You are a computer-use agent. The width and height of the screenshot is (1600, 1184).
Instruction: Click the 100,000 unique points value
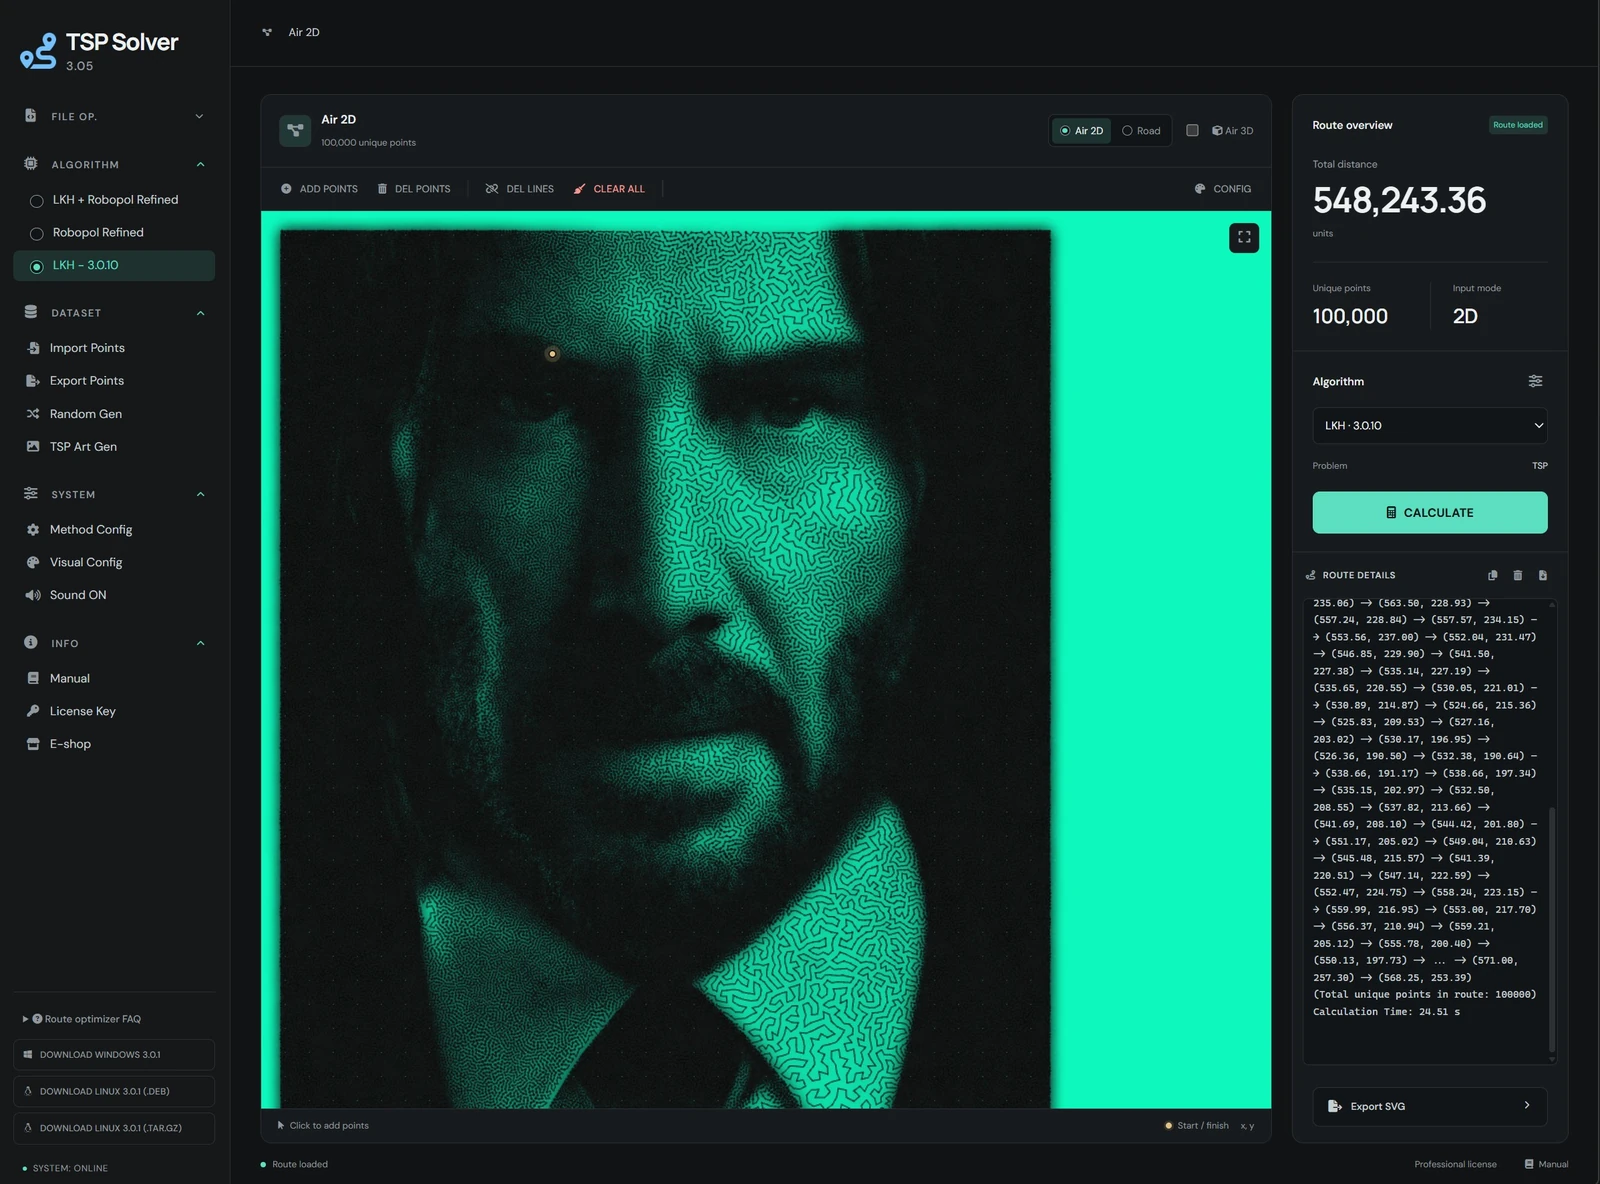coord(1350,317)
